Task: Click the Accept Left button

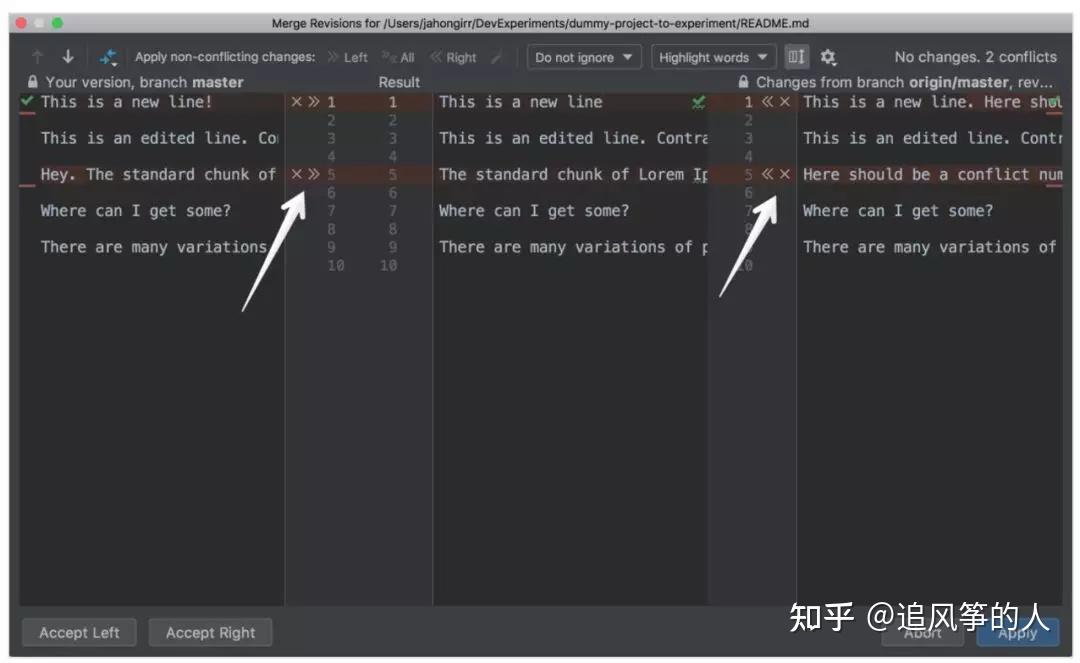Action: [x=79, y=632]
